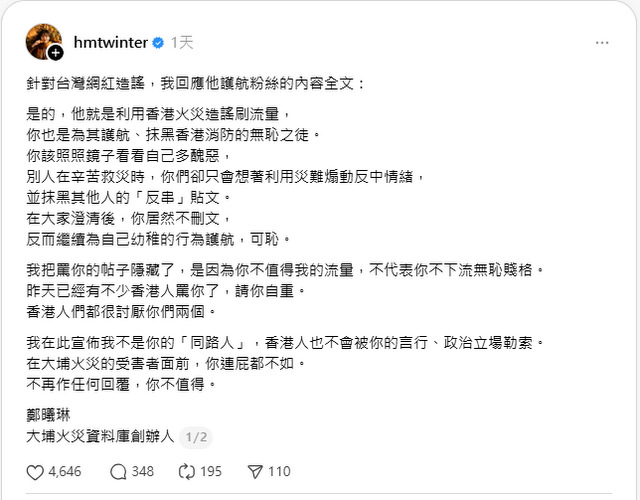Click the 1天 post timestamp

pos(182,43)
